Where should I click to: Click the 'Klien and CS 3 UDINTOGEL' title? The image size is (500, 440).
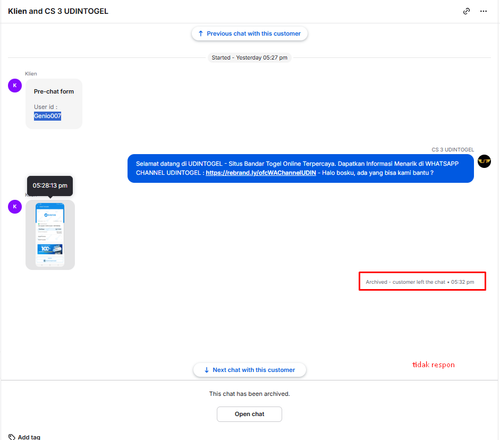coord(58,11)
